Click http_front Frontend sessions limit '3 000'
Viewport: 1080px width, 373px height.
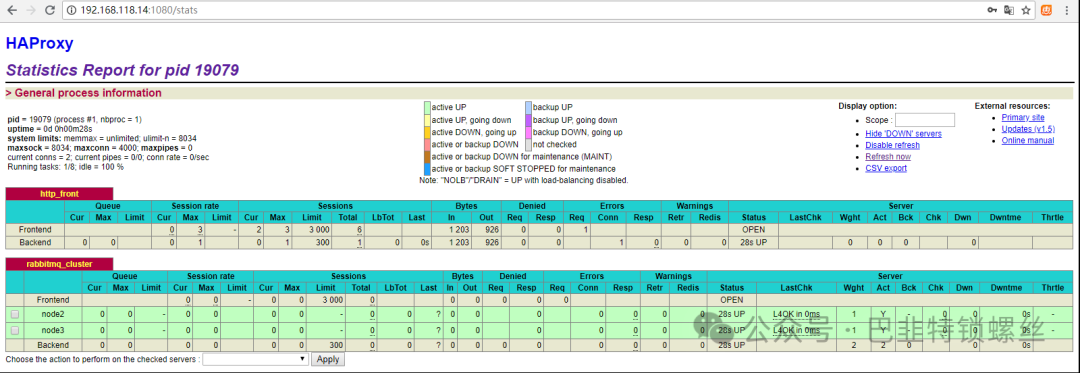click(x=320, y=229)
